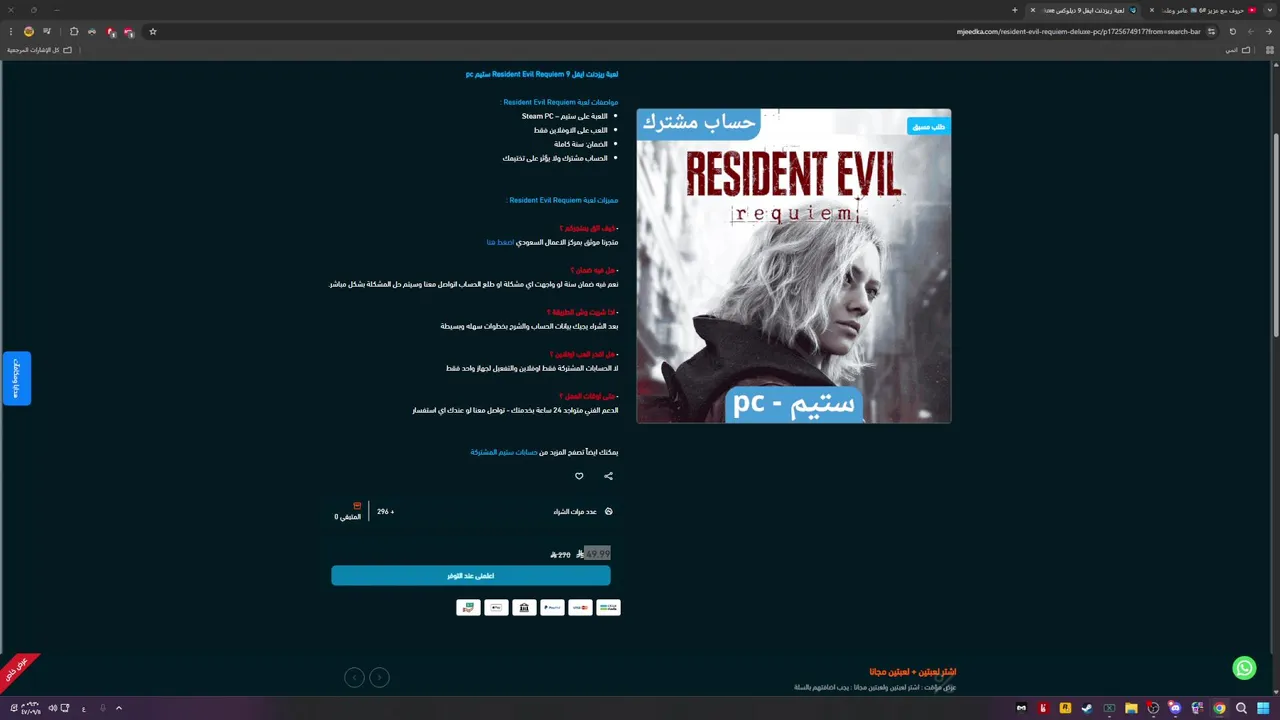Open the apps grid in bookmarks bar
This screenshot has width=1280, height=720.
(1268, 49)
